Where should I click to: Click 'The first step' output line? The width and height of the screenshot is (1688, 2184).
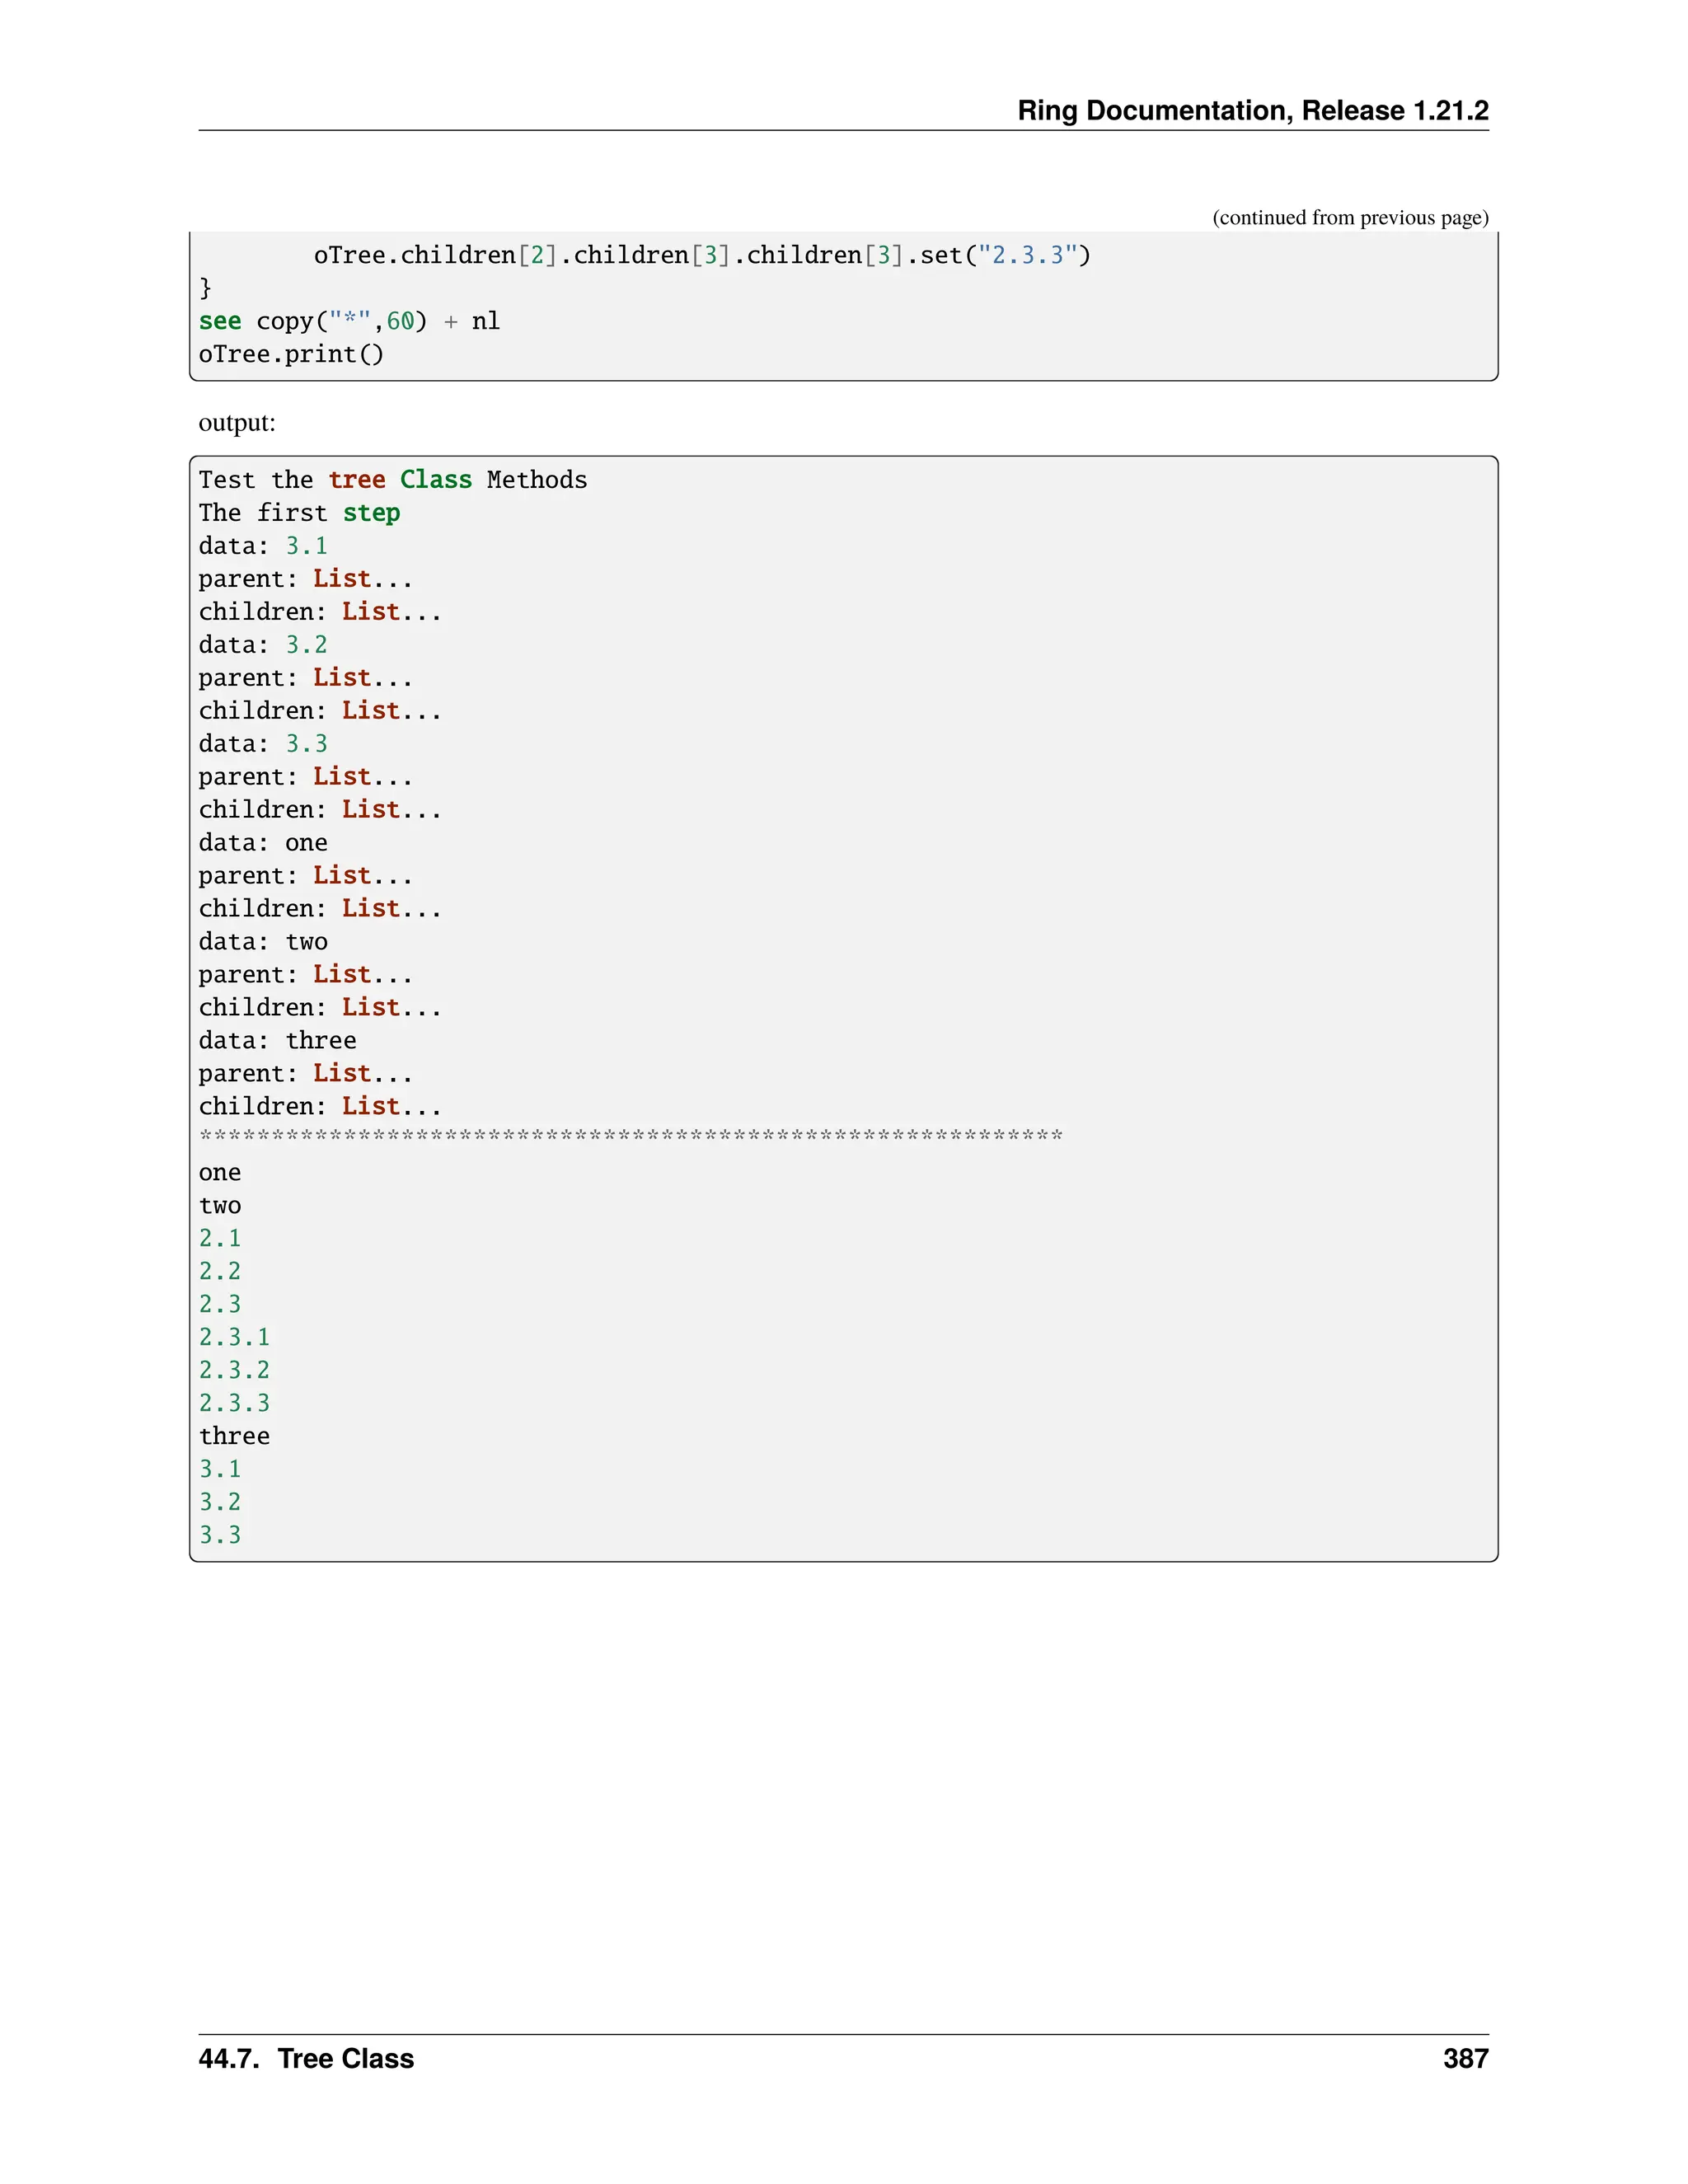click(x=299, y=513)
